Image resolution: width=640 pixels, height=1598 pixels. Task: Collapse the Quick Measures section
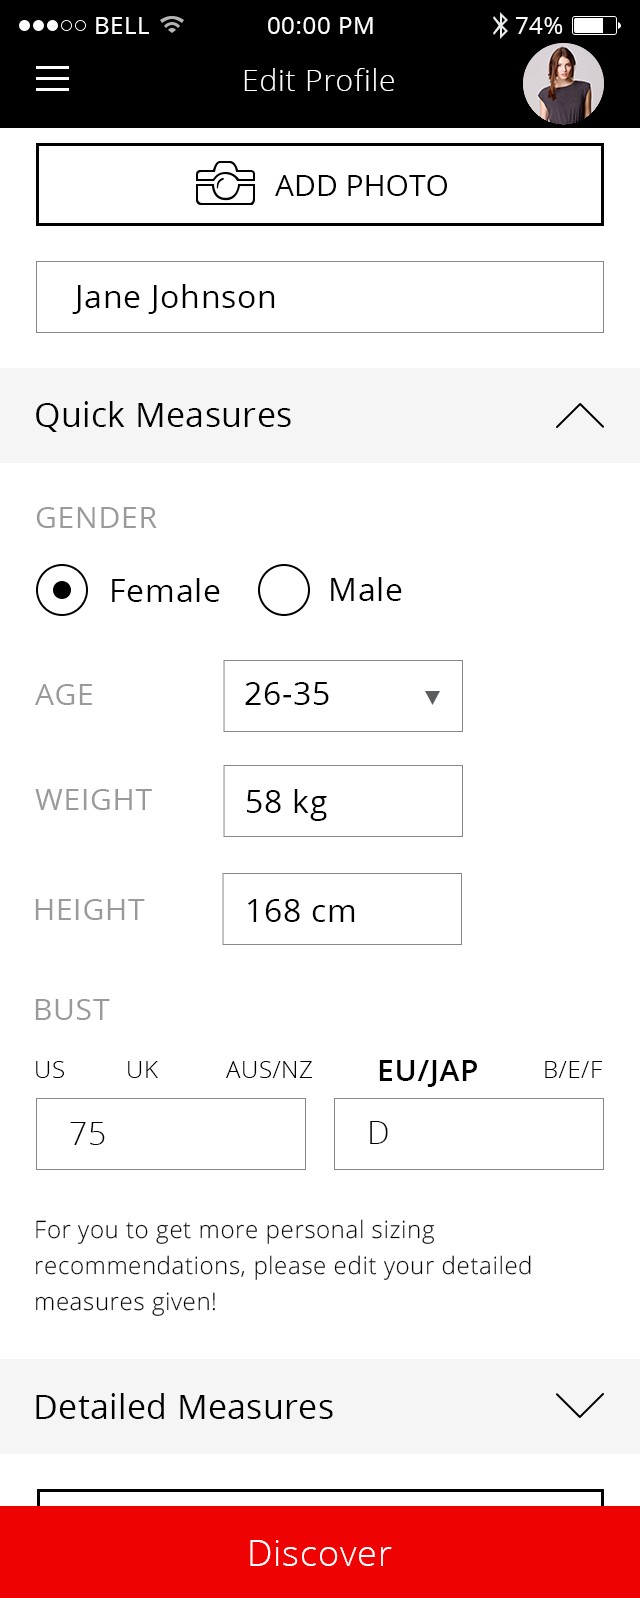580,416
